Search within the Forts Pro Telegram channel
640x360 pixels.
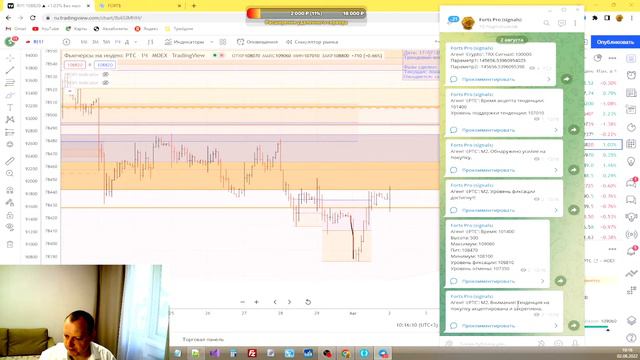click(547, 23)
